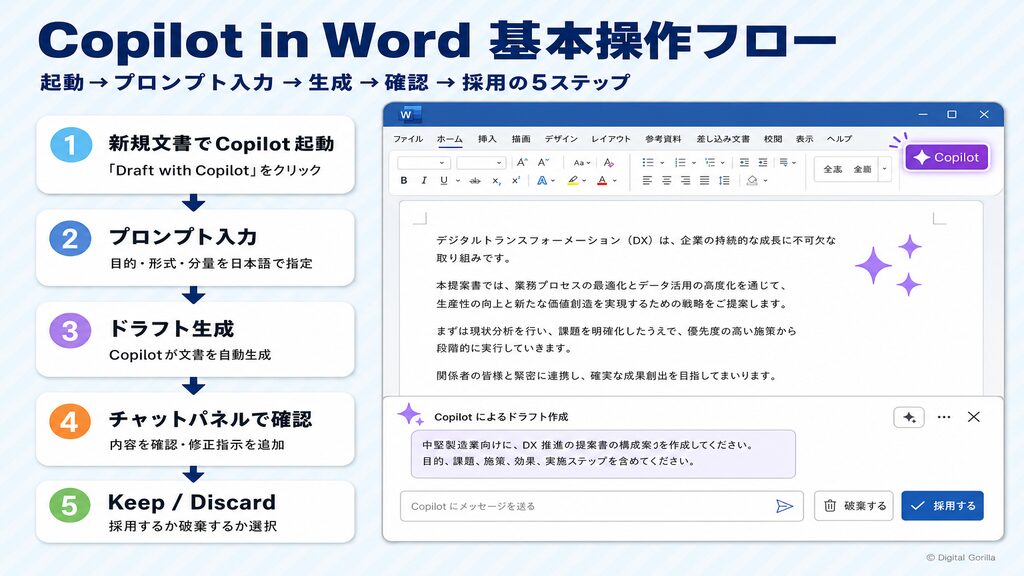Decrease paragraph indent

point(744,163)
